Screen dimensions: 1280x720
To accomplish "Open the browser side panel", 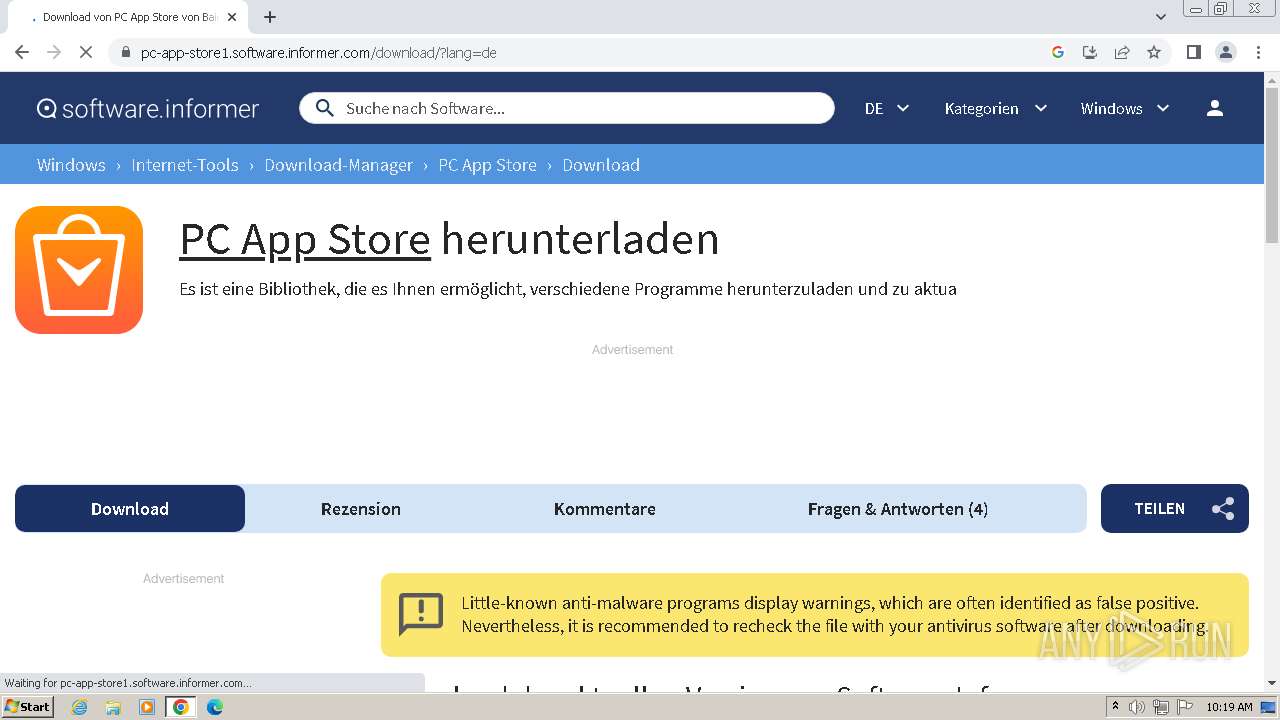I will 1193,53.
